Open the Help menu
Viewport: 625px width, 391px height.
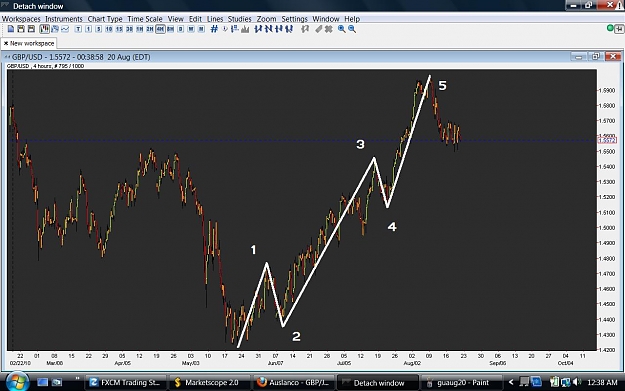click(x=352, y=19)
